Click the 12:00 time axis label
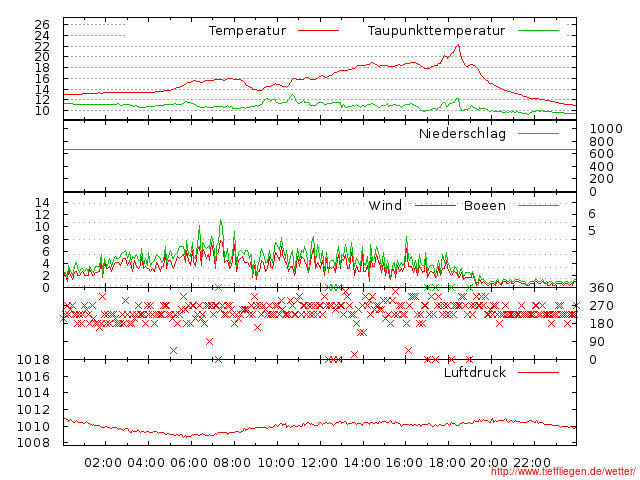This screenshot has width=640, height=480. 319,463
